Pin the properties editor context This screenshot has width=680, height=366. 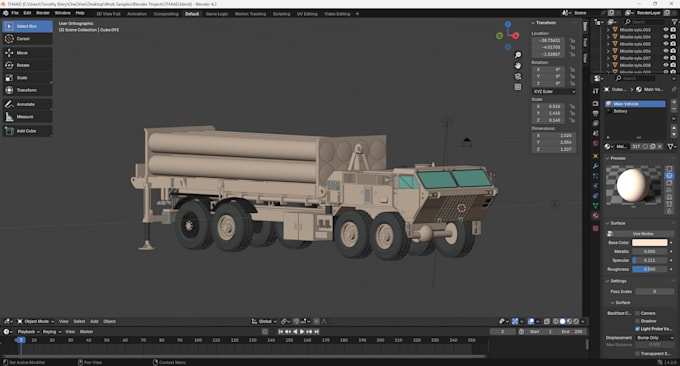pos(674,89)
